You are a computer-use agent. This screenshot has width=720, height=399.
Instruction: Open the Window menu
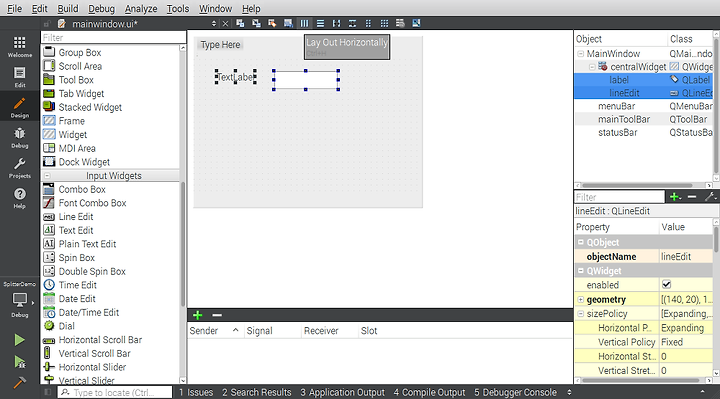(215, 8)
